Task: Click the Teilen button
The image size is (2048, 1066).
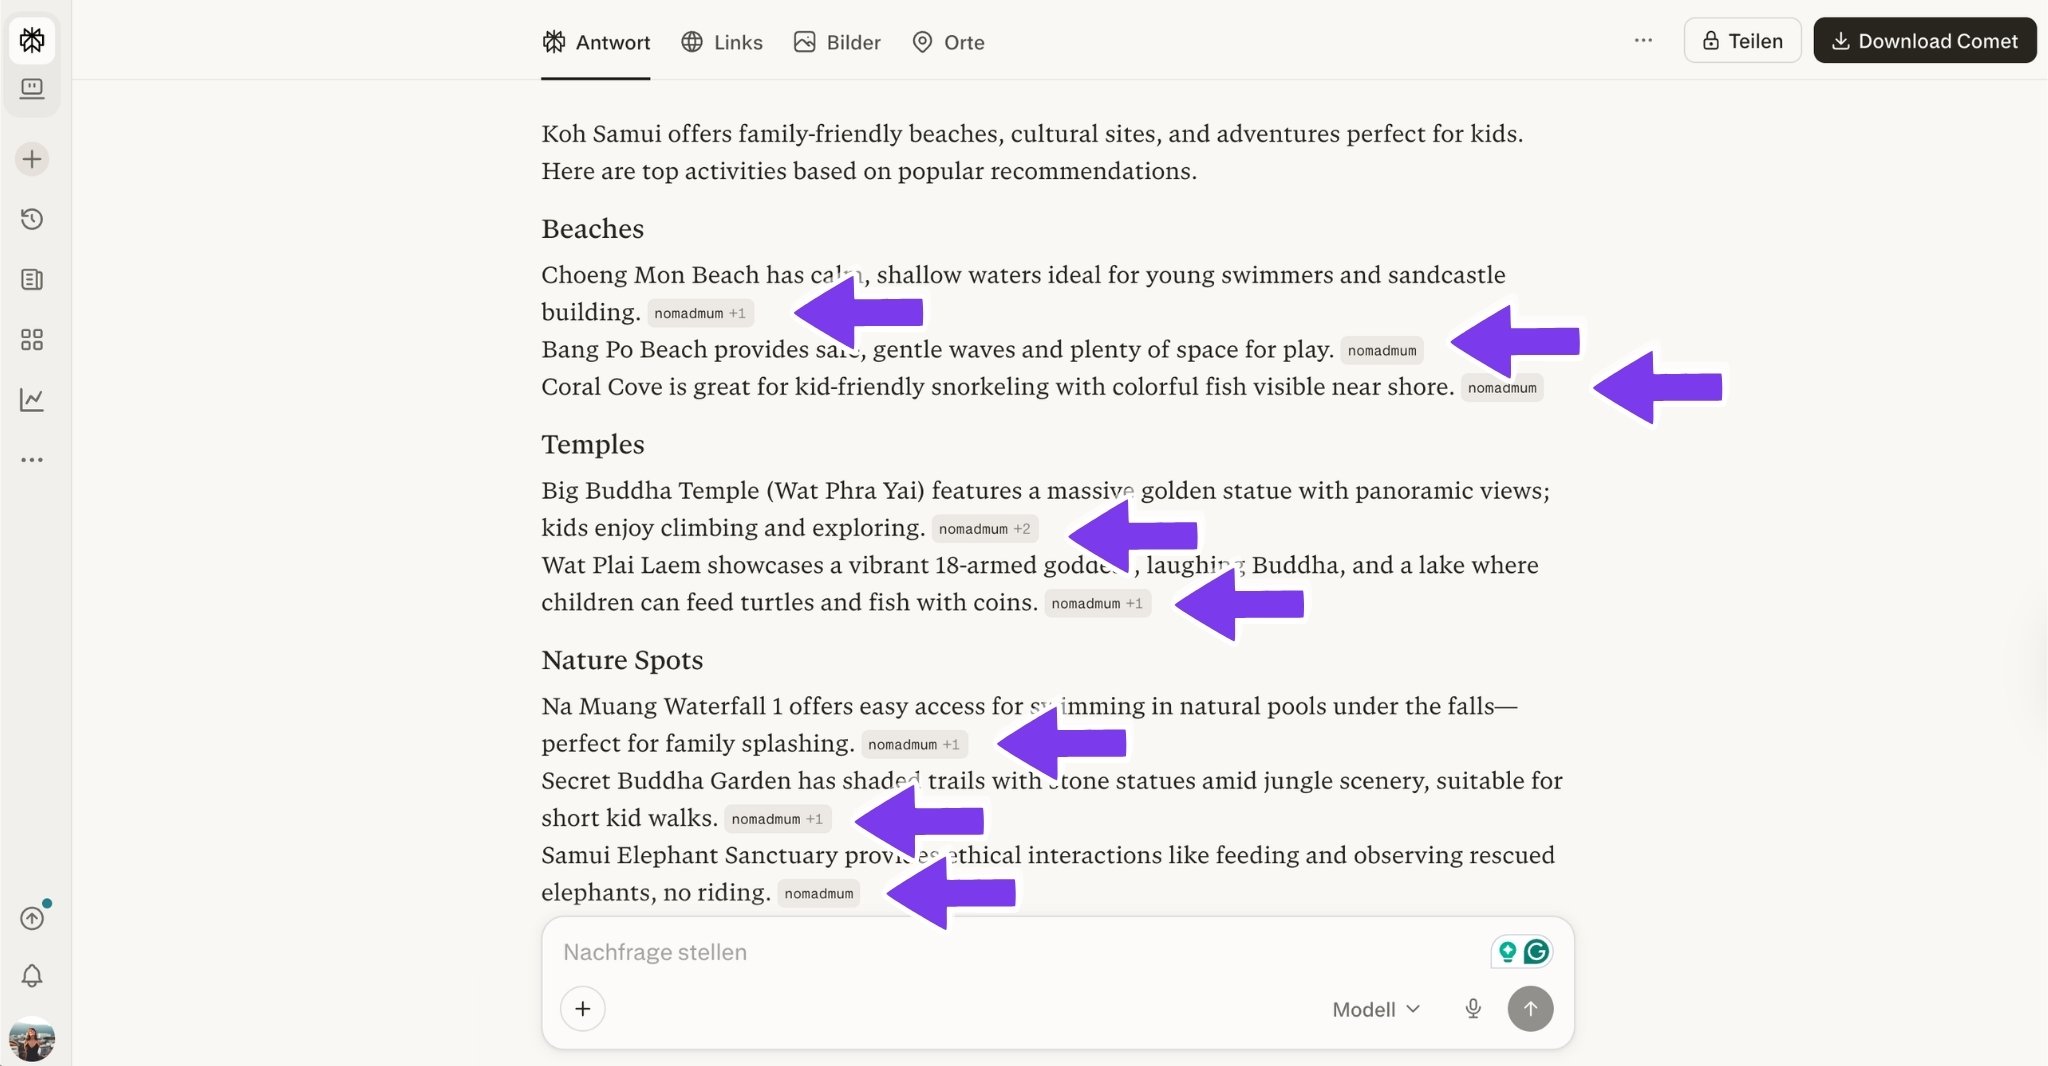Action: pos(1741,40)
